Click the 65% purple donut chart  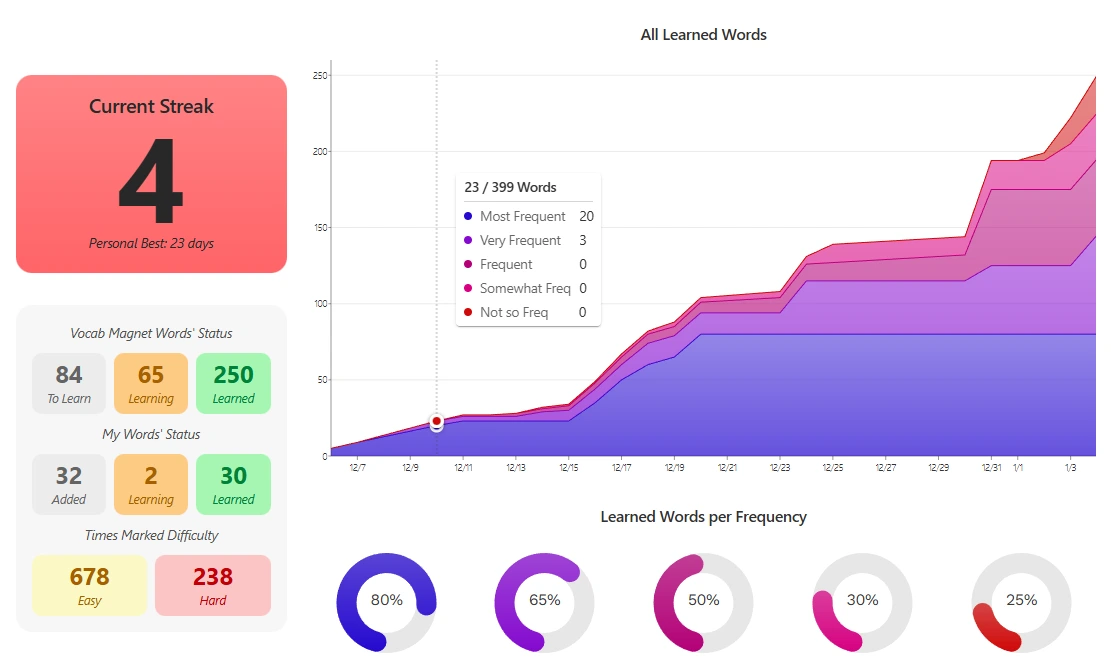coord(545,601)
